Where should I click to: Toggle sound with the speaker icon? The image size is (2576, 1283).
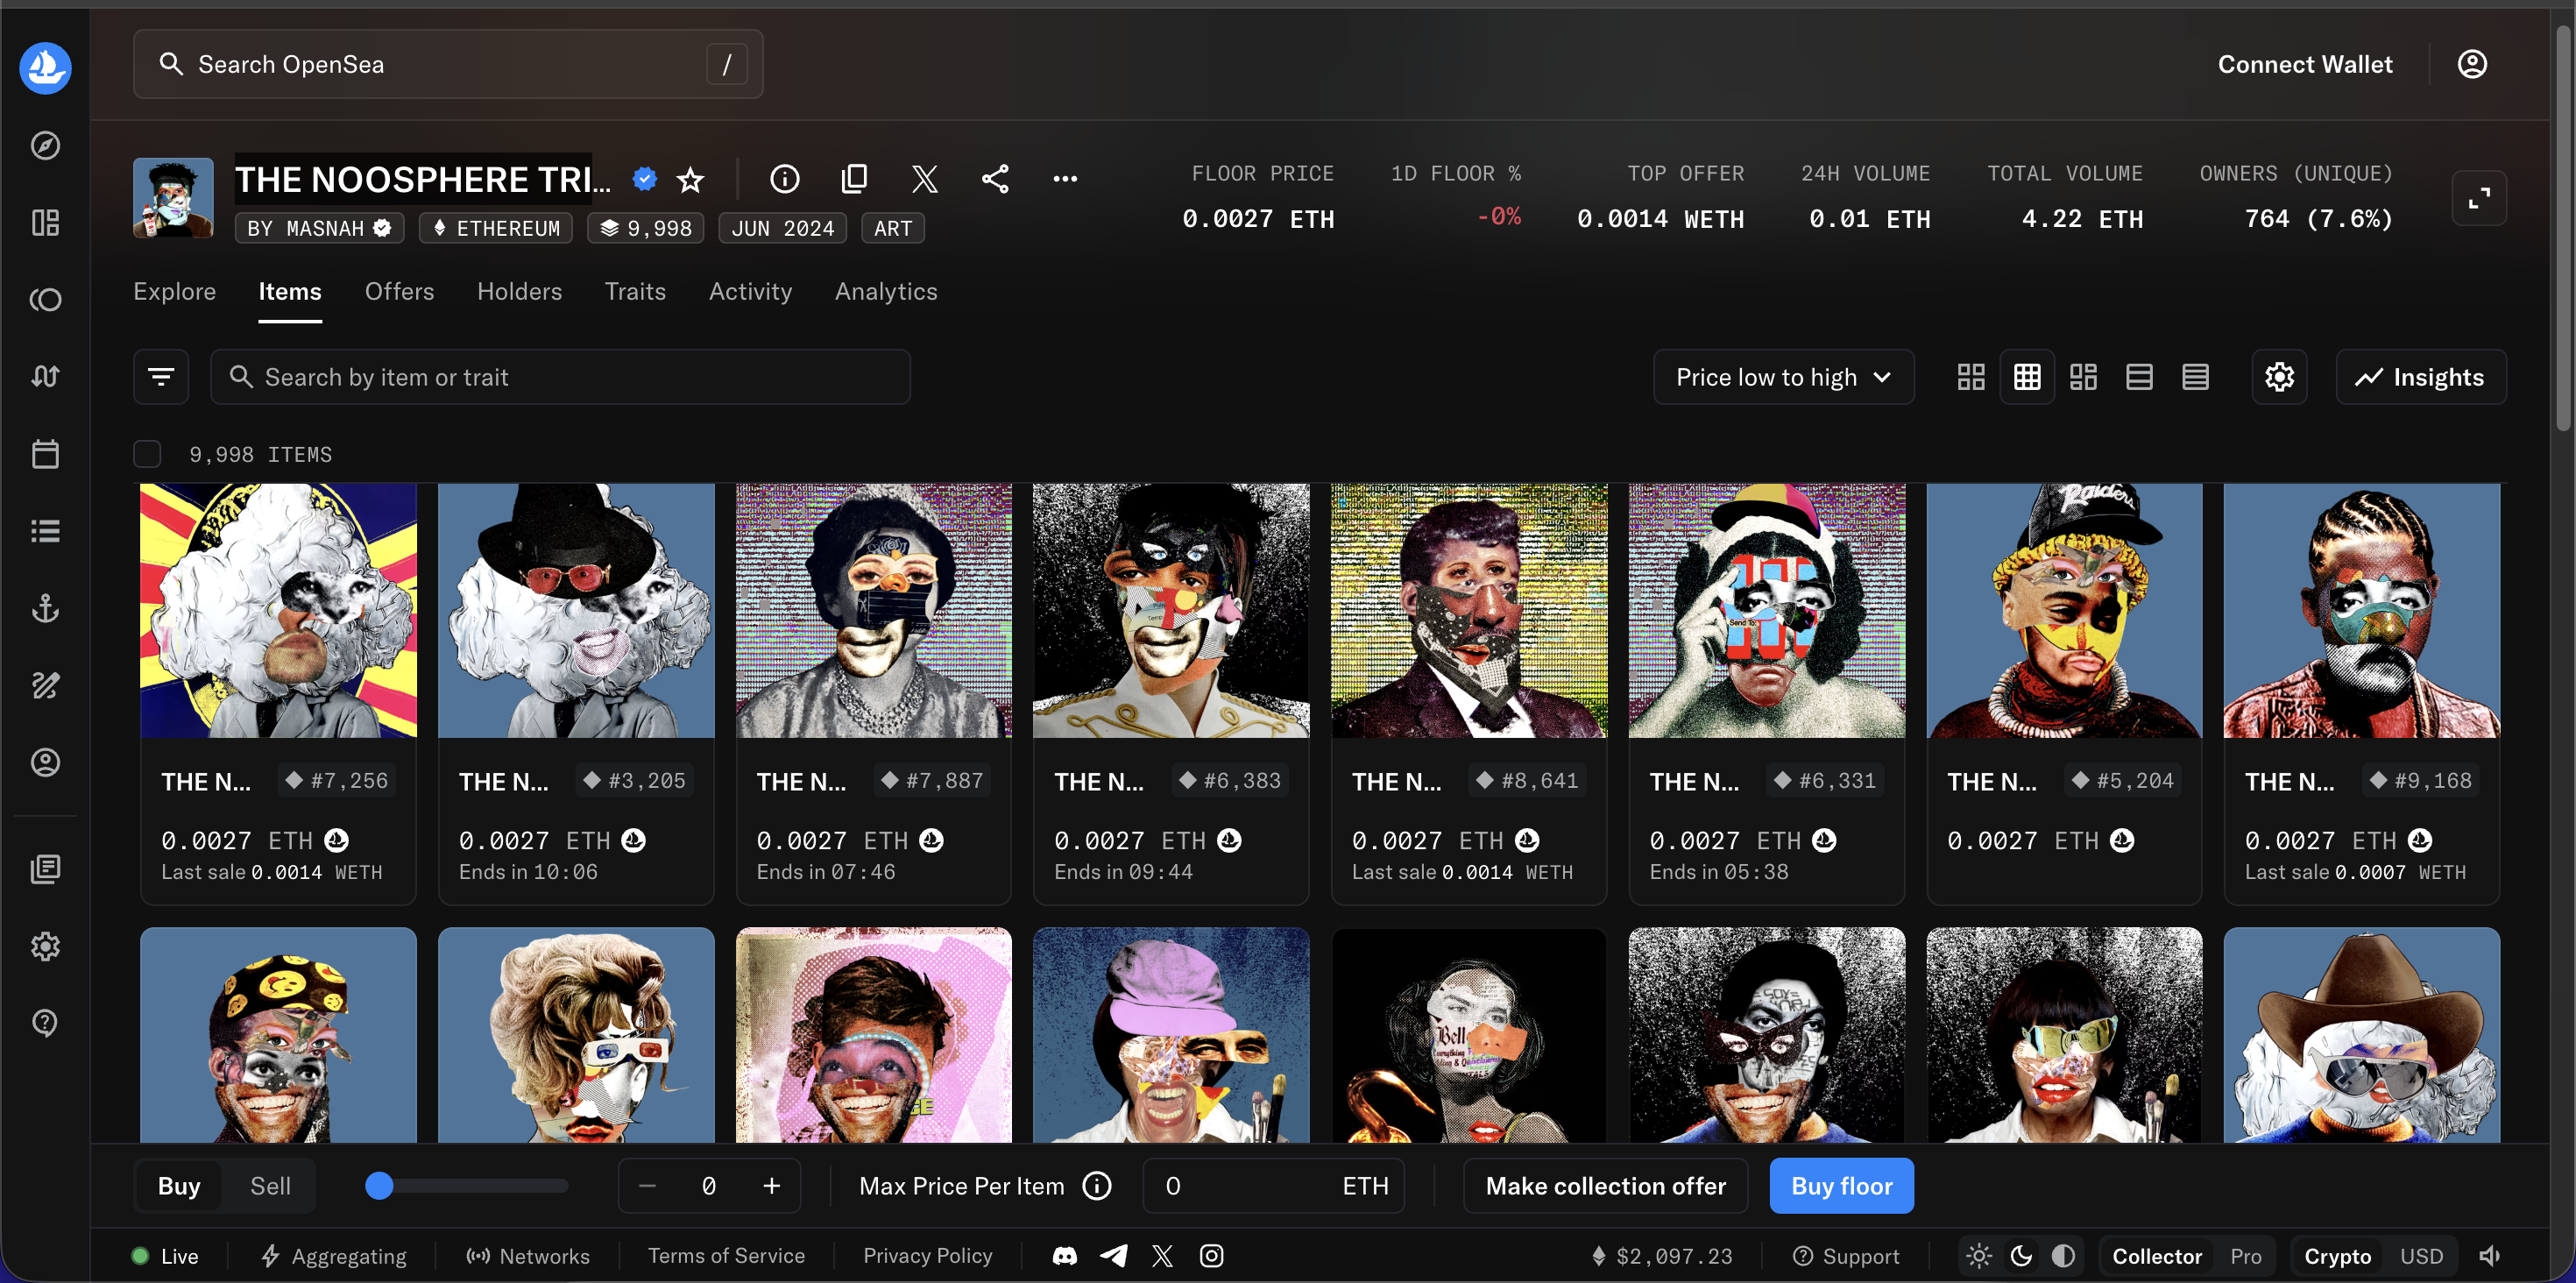tap(2490, 1256)
